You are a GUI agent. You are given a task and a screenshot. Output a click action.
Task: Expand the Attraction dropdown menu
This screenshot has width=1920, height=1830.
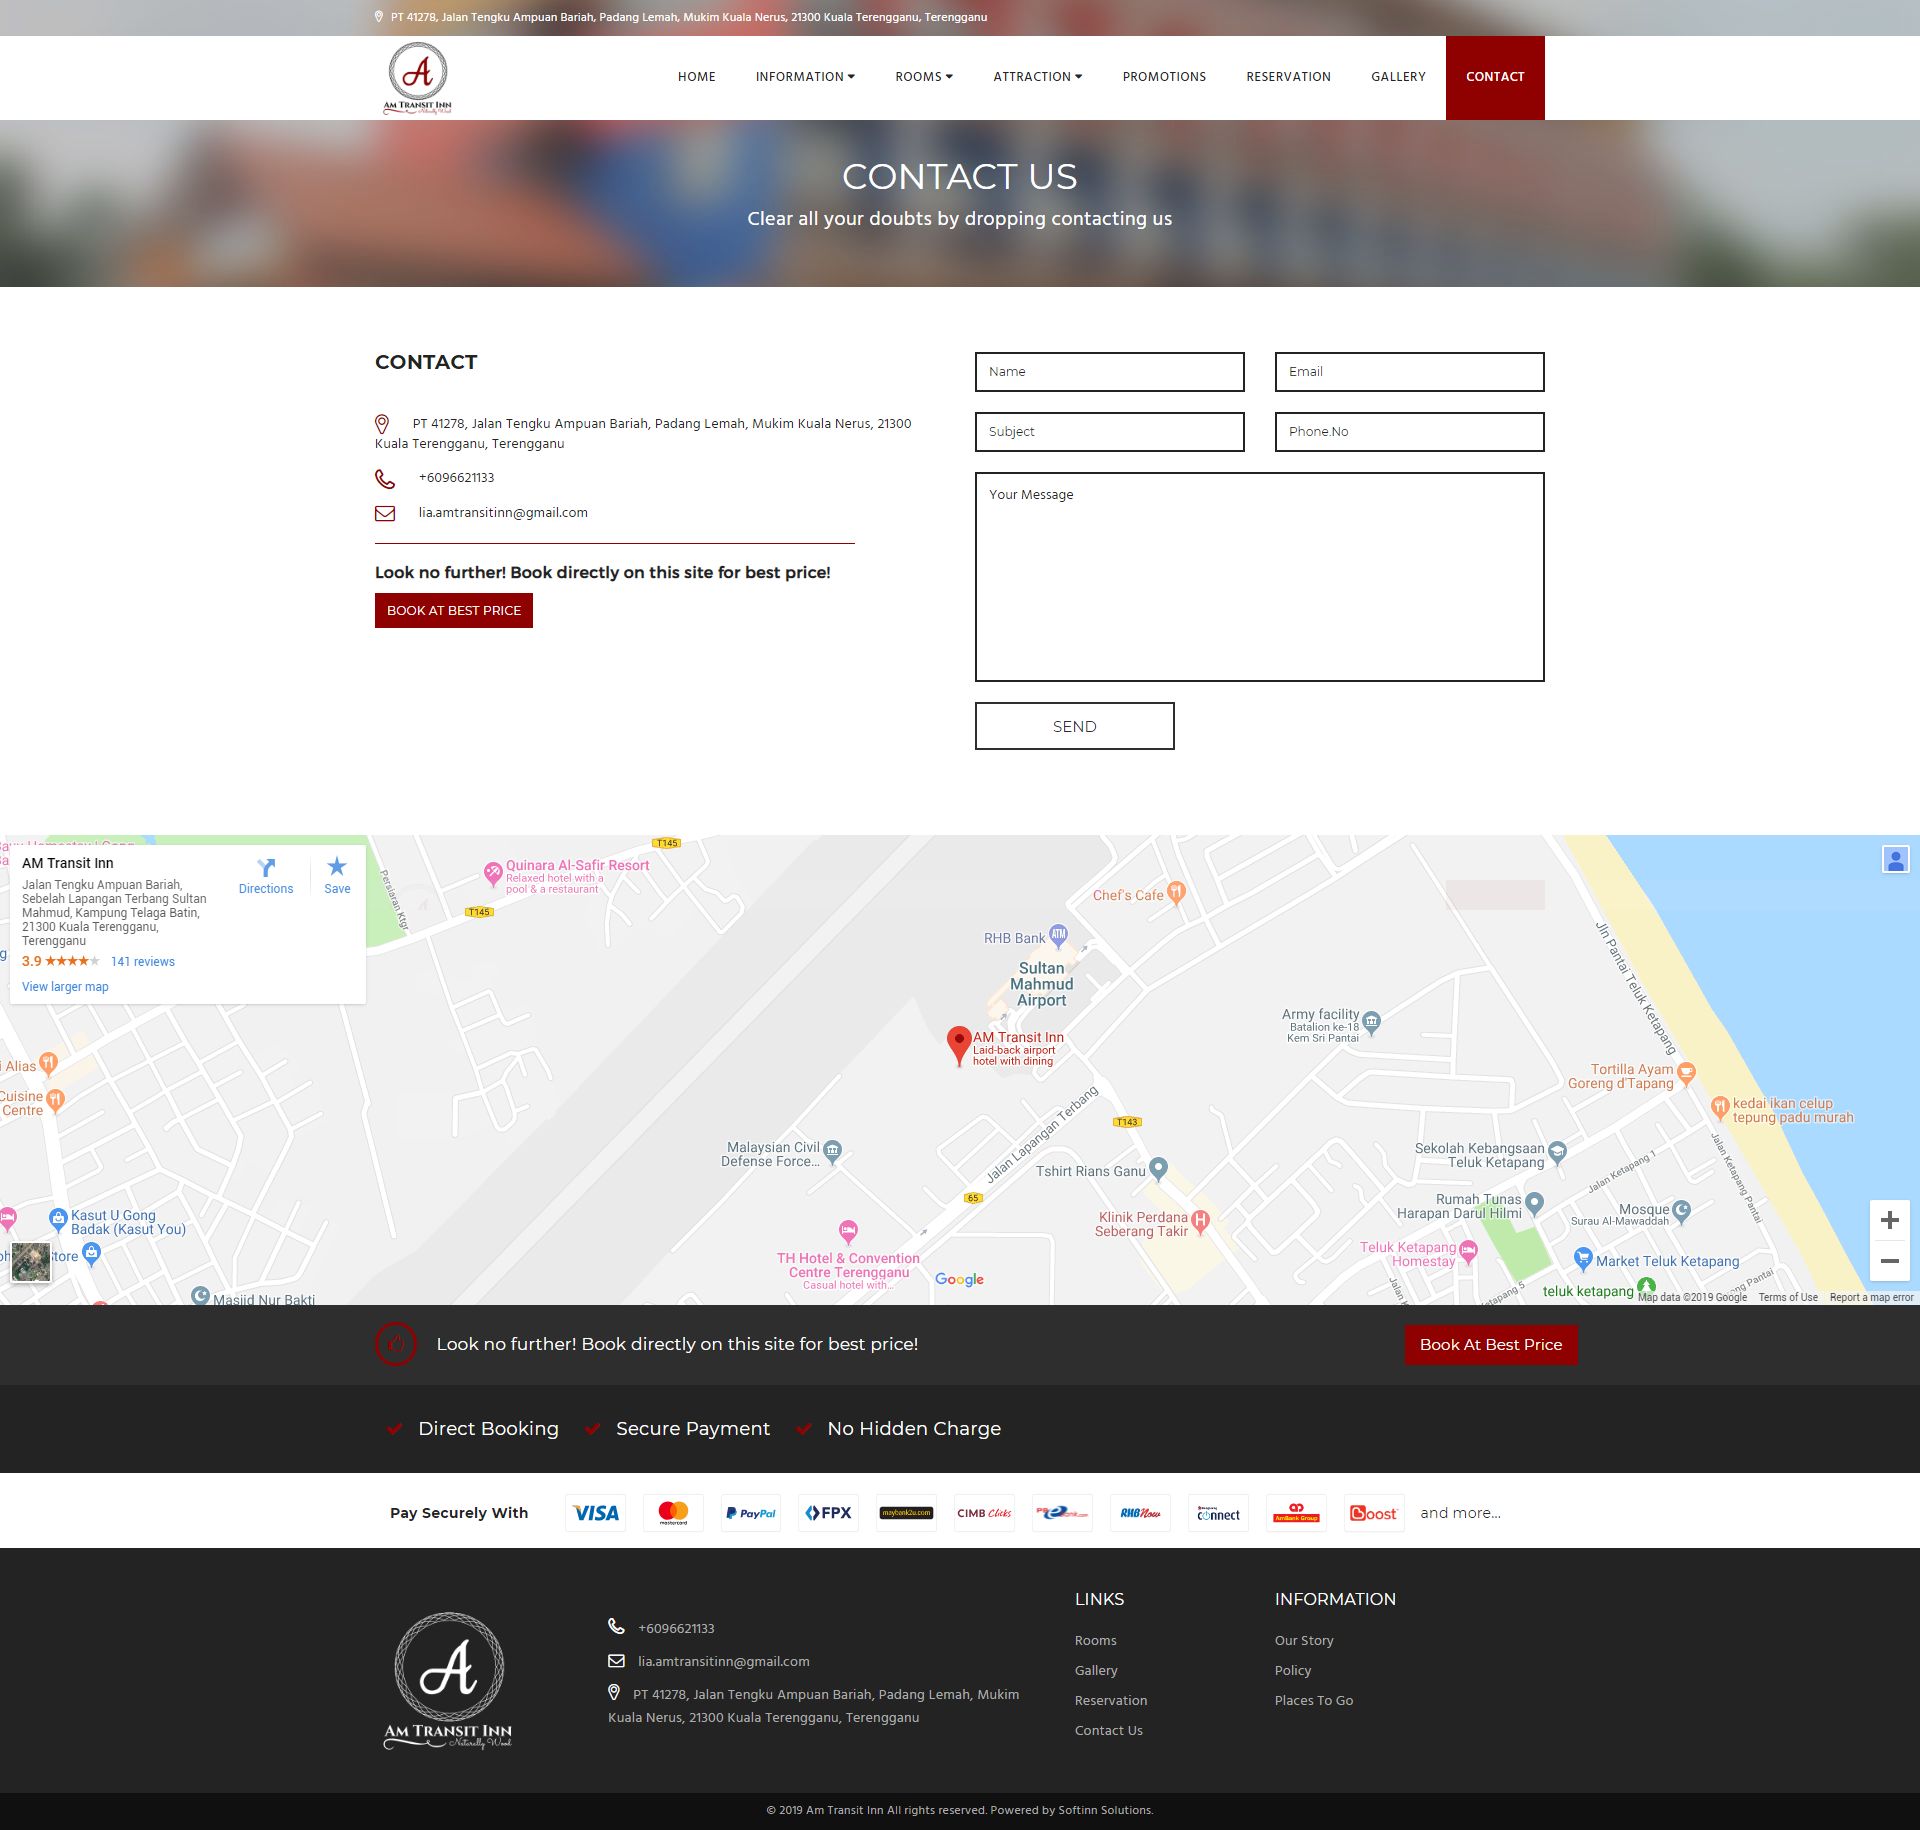1037,77
